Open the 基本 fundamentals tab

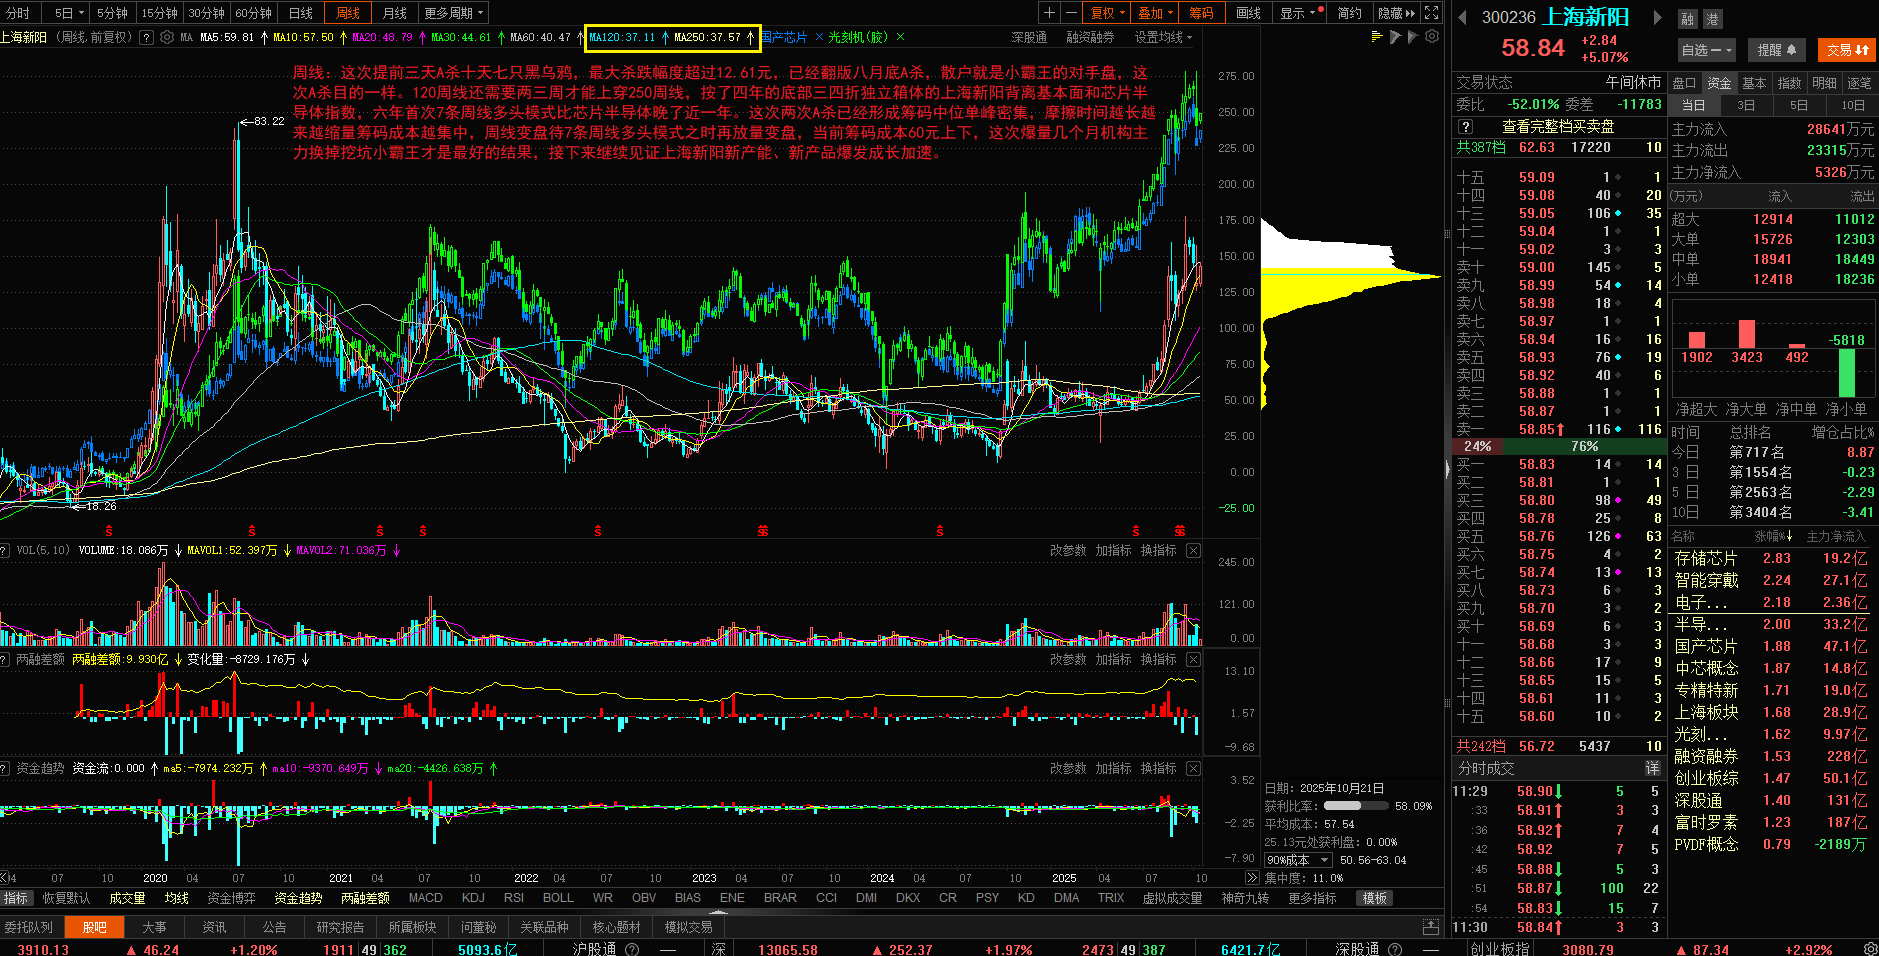[1754, 83]
